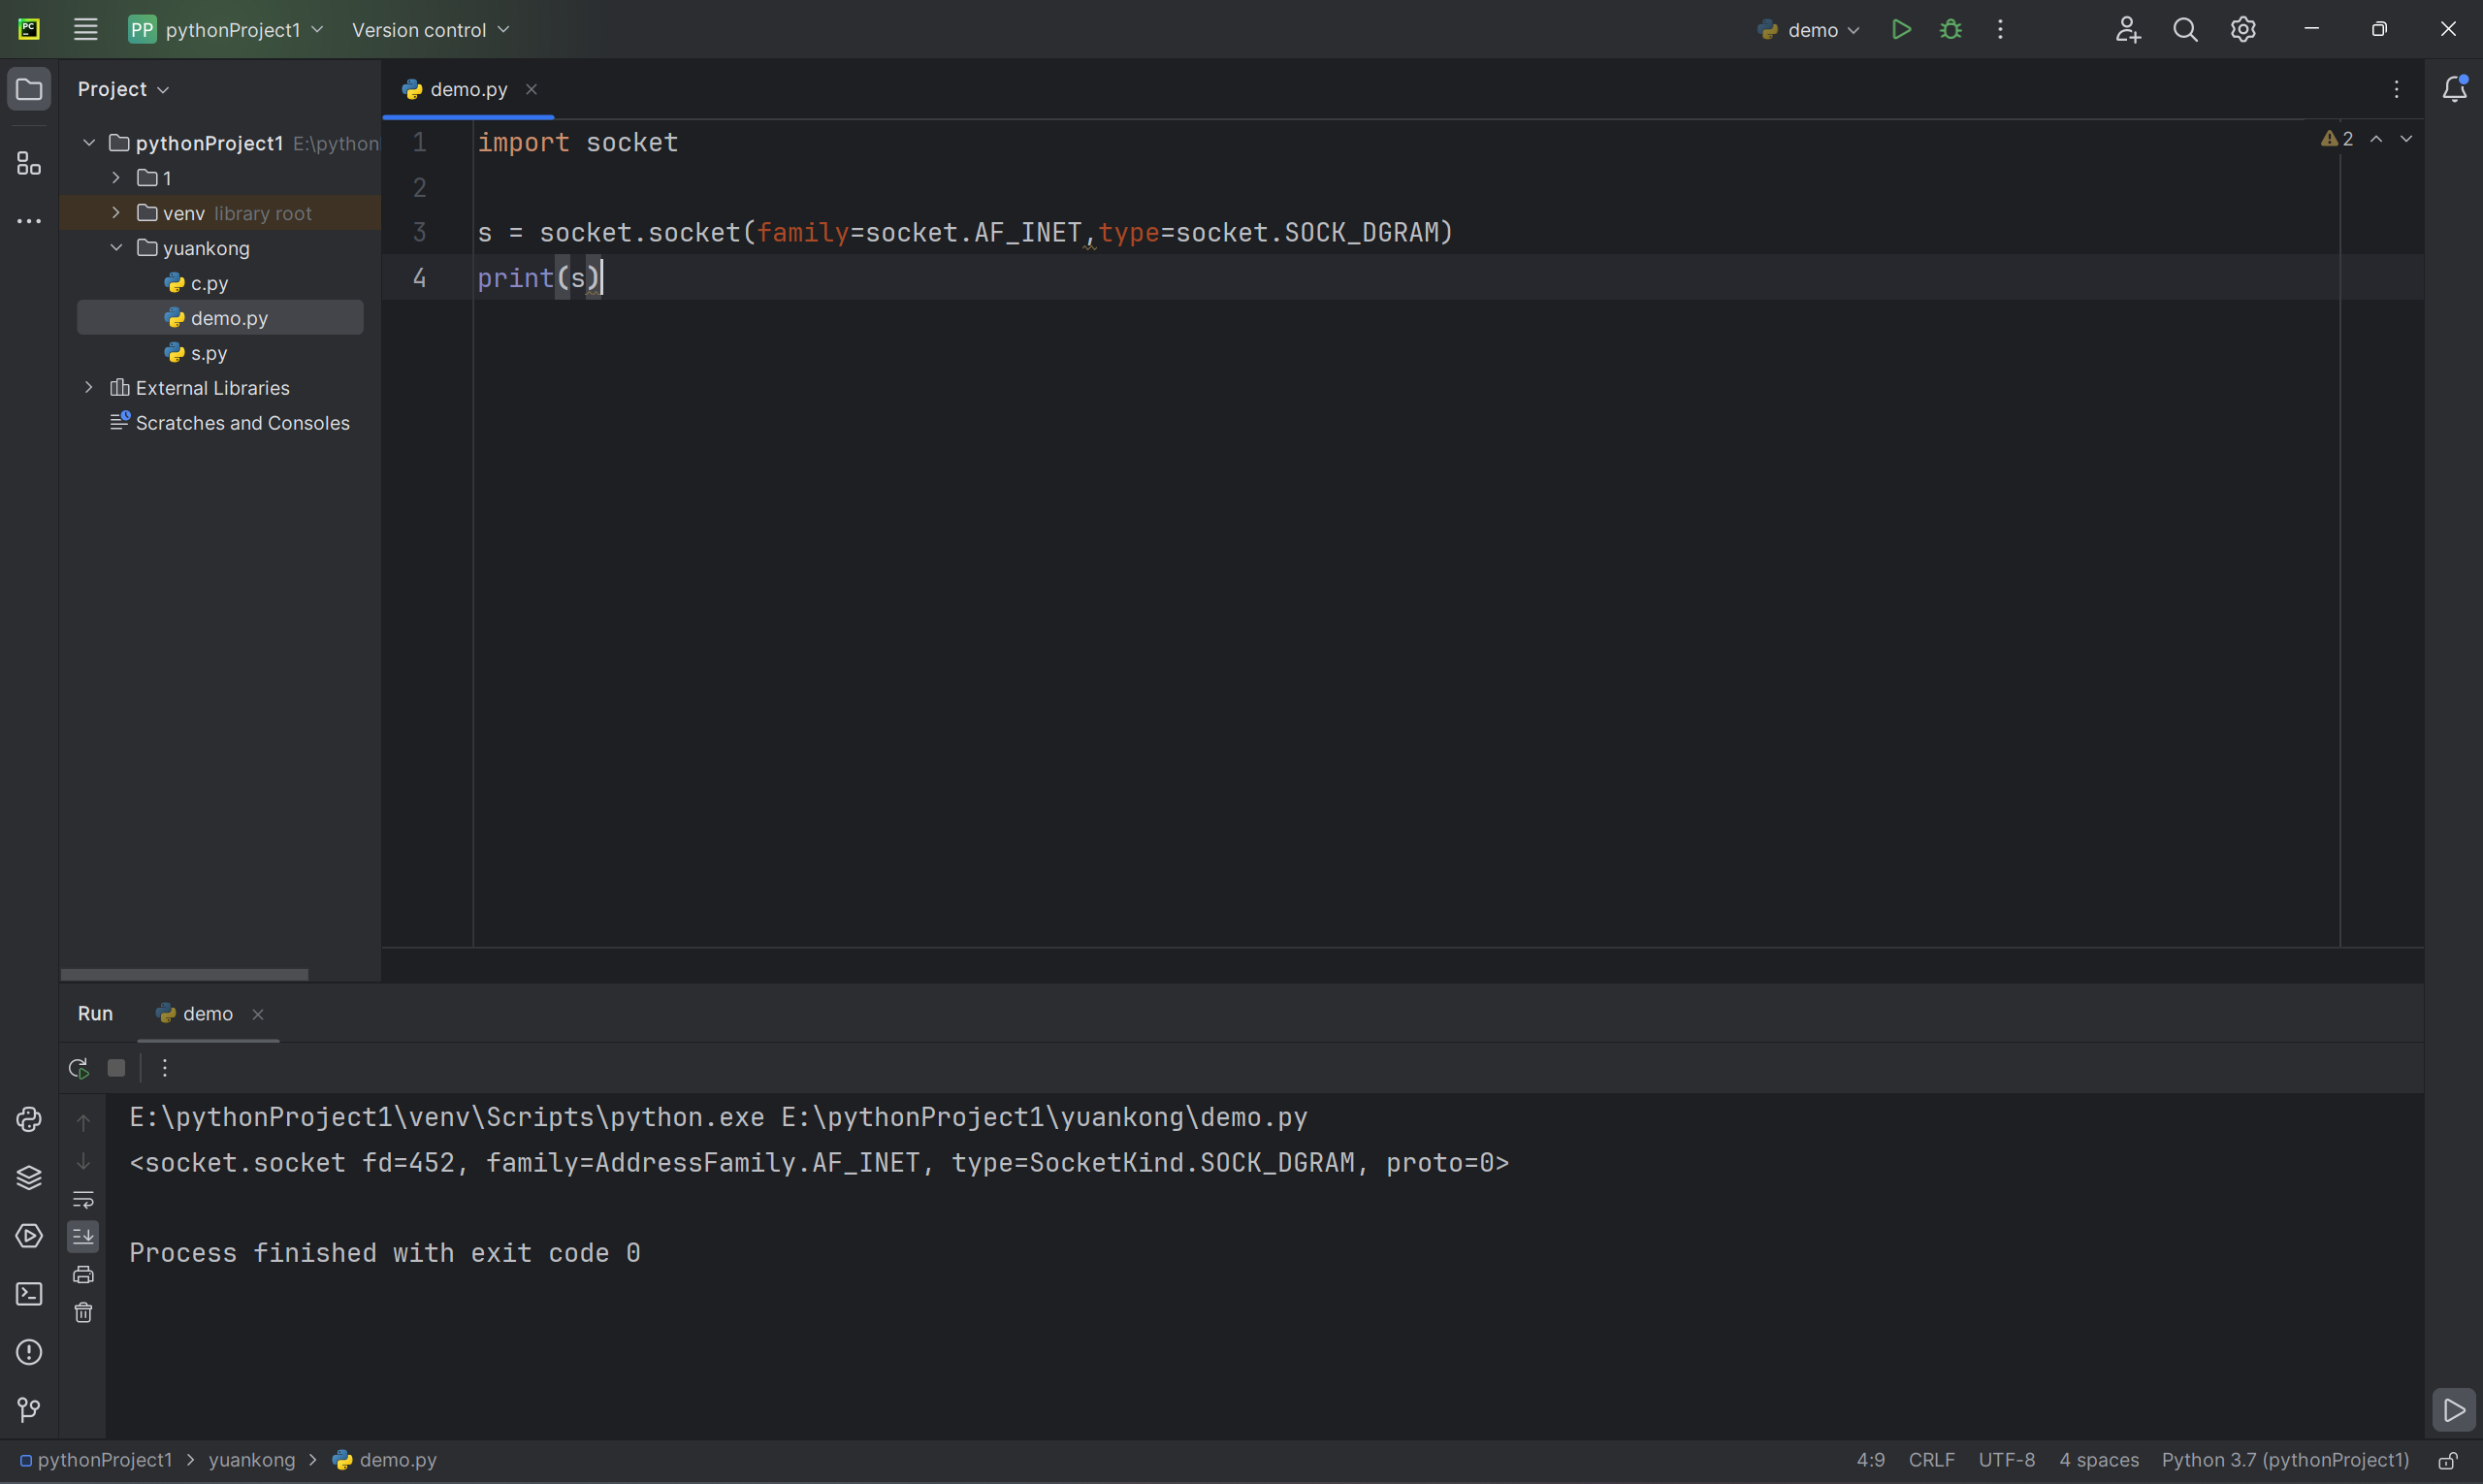
Task: Open the Notifications bell
Action: point(2454,89)
